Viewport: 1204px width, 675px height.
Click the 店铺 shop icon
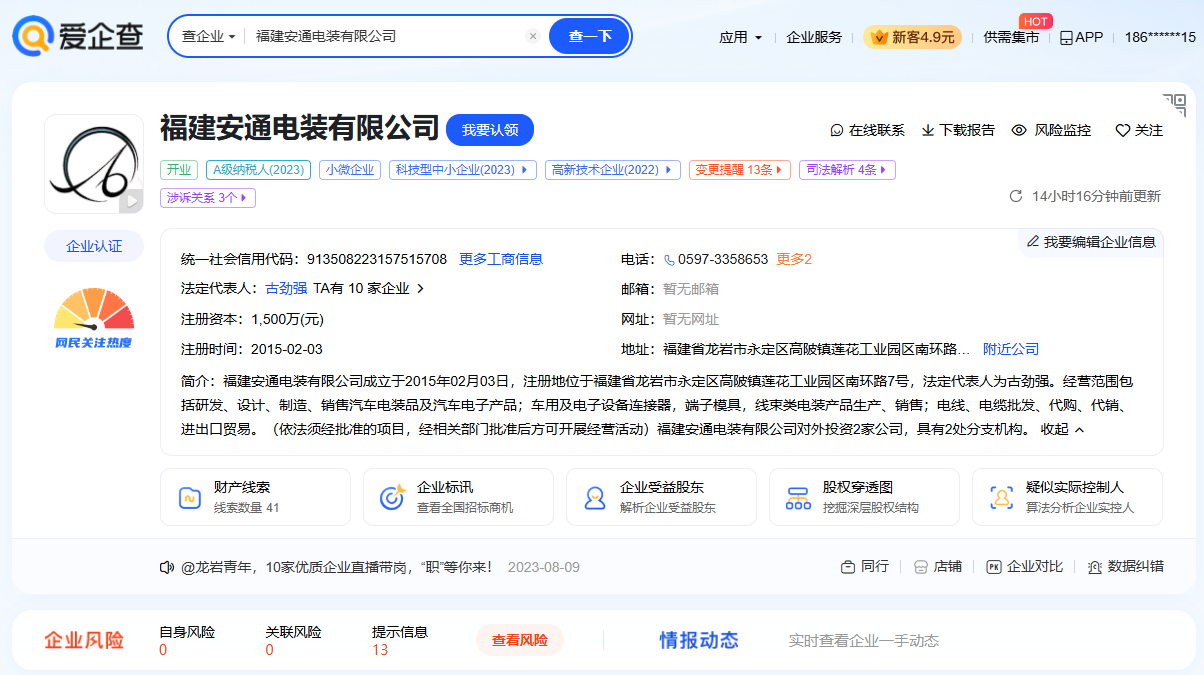(920, 567)
